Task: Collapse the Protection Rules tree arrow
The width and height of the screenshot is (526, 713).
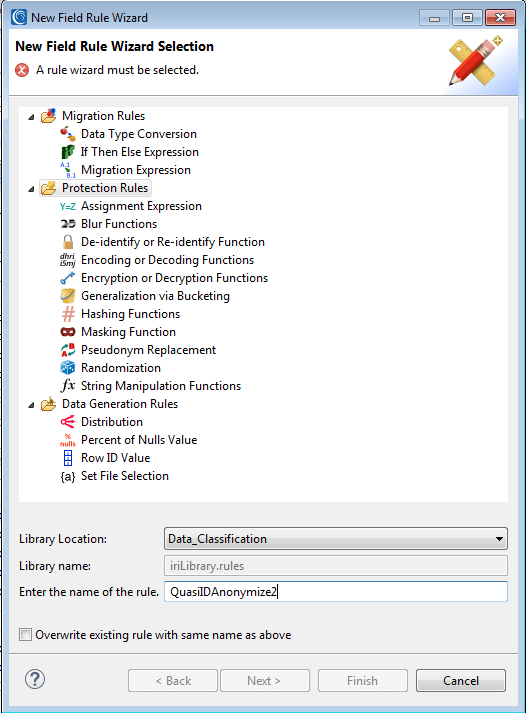Action: click(31, 189)
